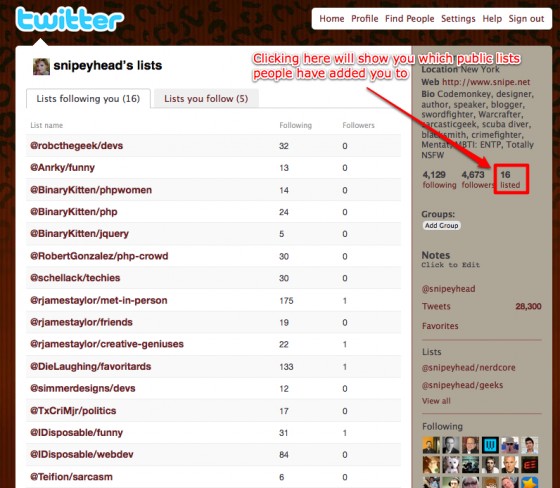Visit http://www.snipe.net web link
The width and height of the screenshot is (560, 488).
point(486,82)
